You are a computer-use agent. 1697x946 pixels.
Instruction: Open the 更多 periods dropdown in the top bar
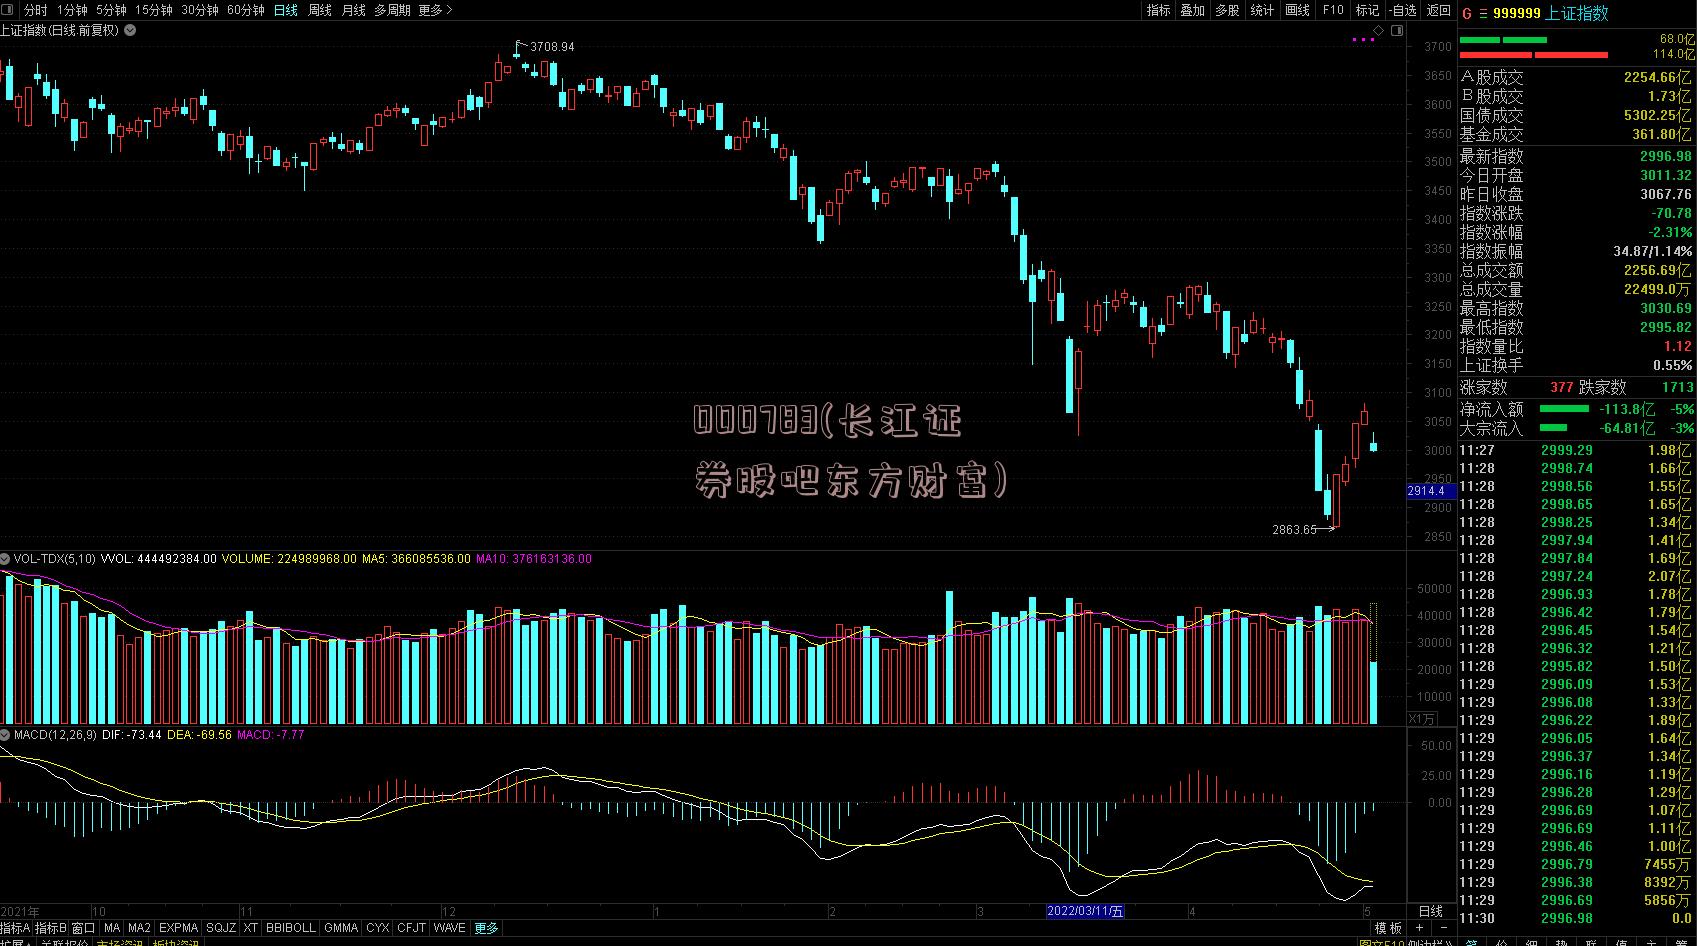pos(435,10)
